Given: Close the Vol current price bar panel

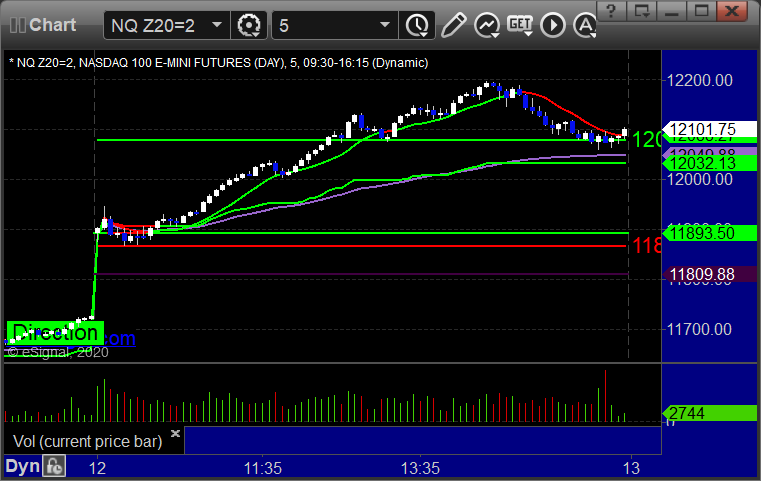Looking at the screenshot, I should 175,433.
